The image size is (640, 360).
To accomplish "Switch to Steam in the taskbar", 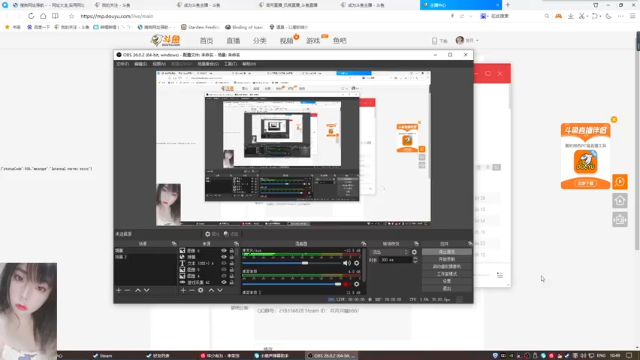I will point(103,356).
